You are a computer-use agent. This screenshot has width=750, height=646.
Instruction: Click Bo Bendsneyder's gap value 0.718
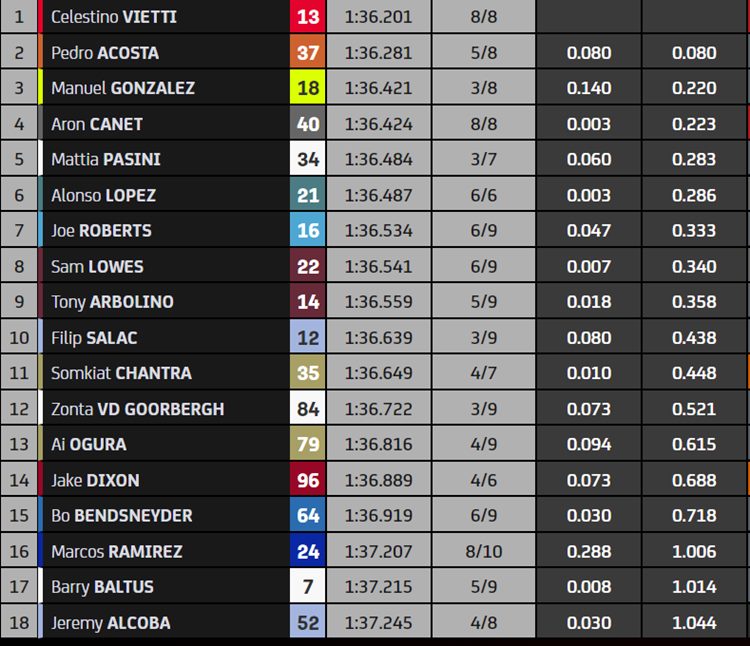pyautogui.click(x=694, y=515)
